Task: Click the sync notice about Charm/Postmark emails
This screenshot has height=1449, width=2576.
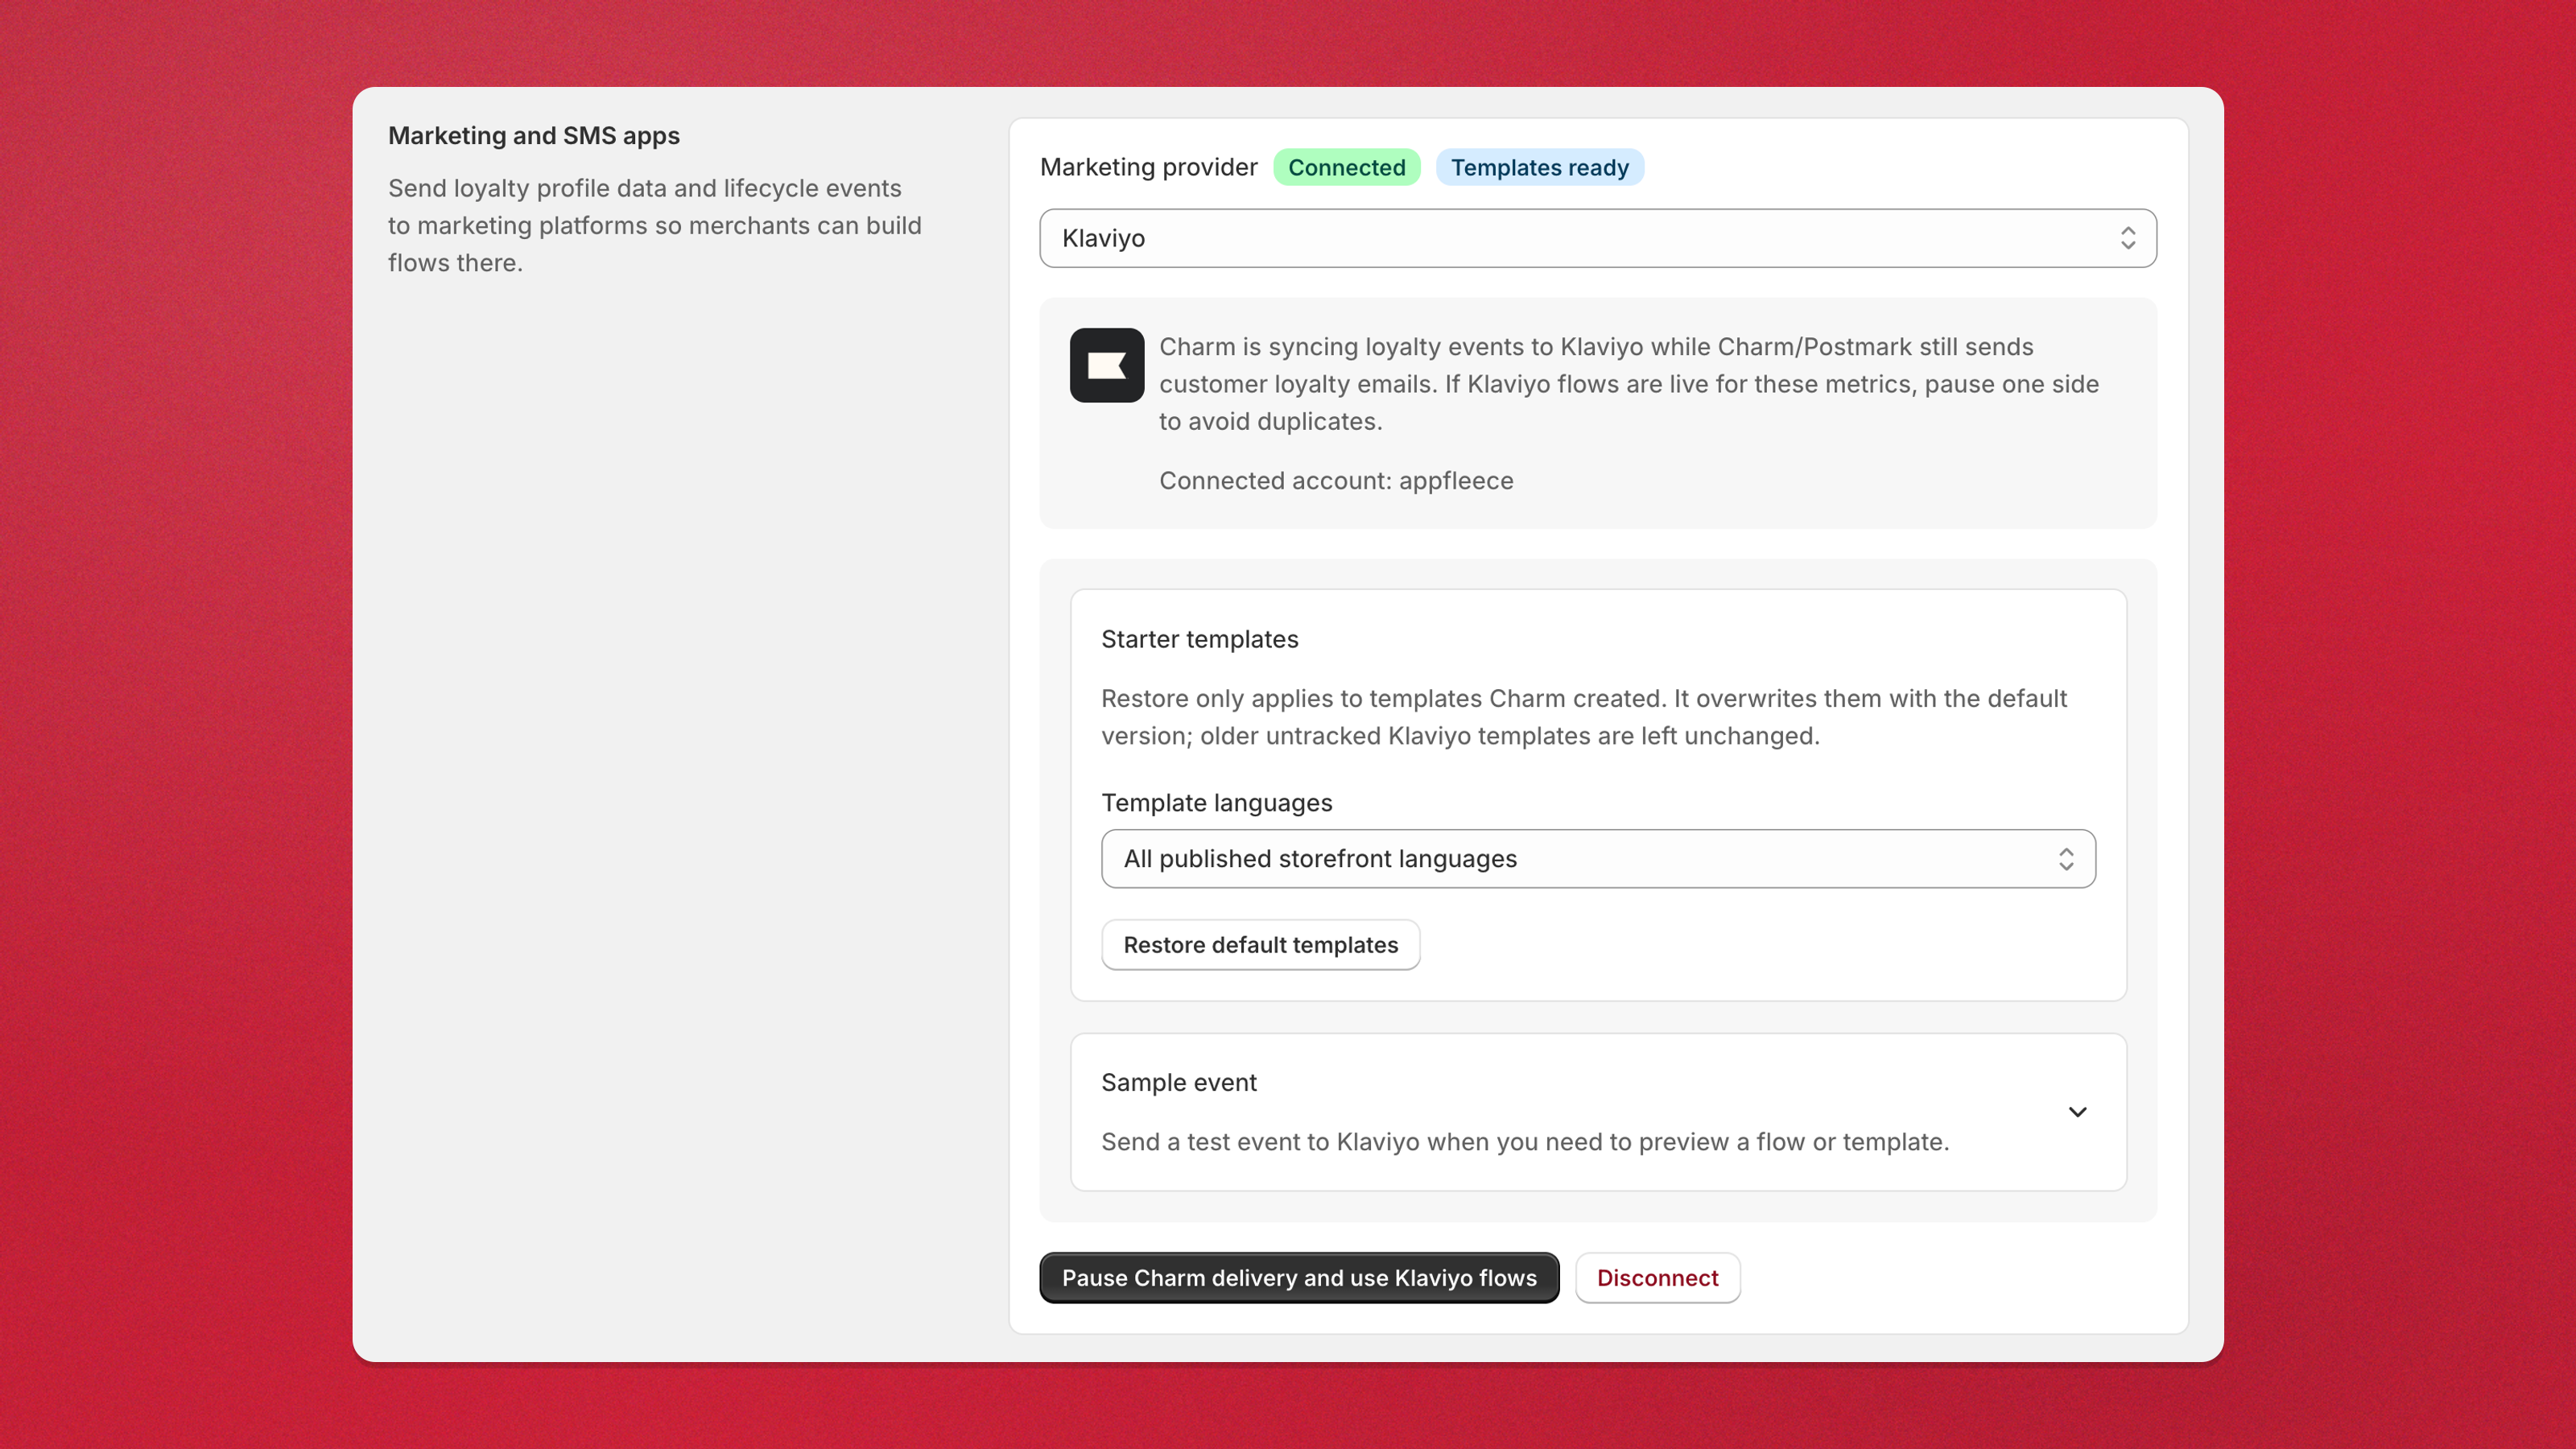Action: (x=1628, y=384)
